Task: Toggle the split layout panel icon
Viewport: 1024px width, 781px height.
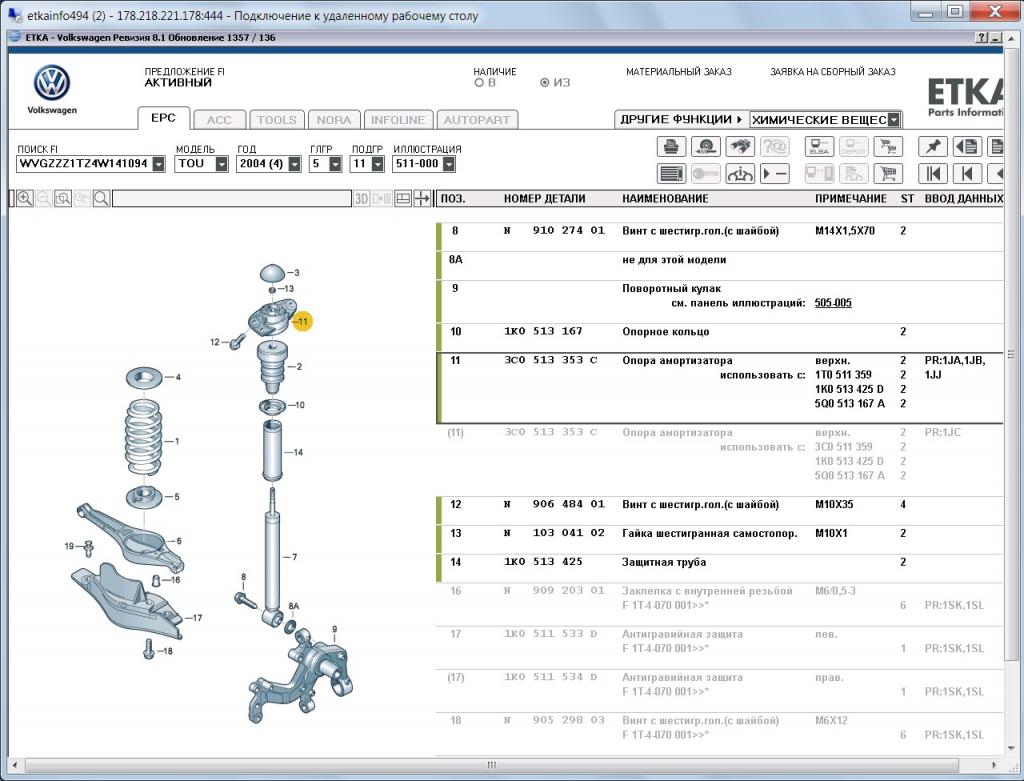Action: (403, 199)
